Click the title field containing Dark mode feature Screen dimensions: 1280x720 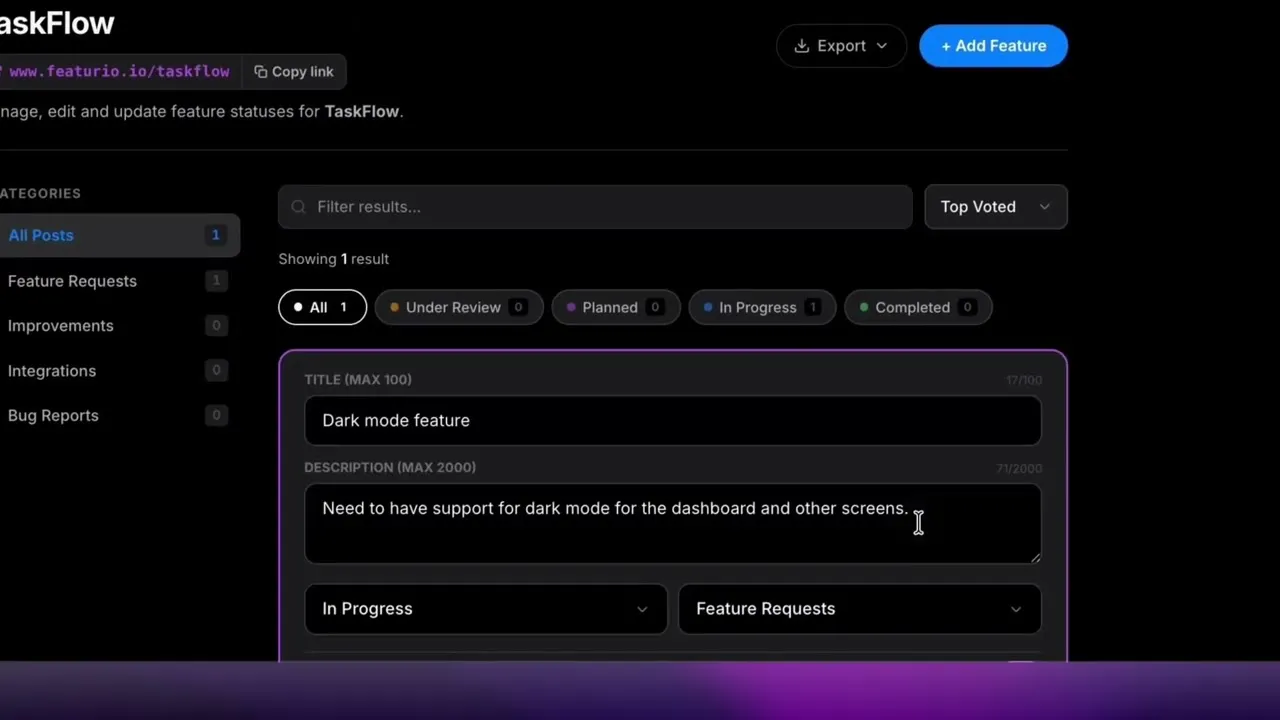(x=673, y=420)
